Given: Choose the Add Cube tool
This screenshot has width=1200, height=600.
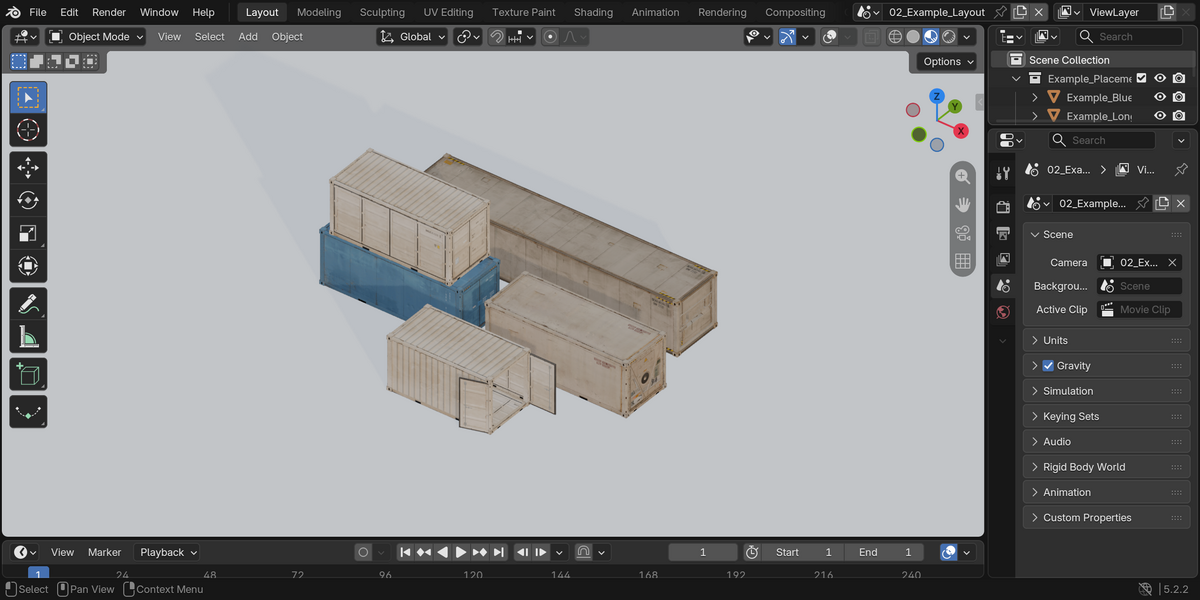Looking at the screenshot, I should tap(28, 375).
